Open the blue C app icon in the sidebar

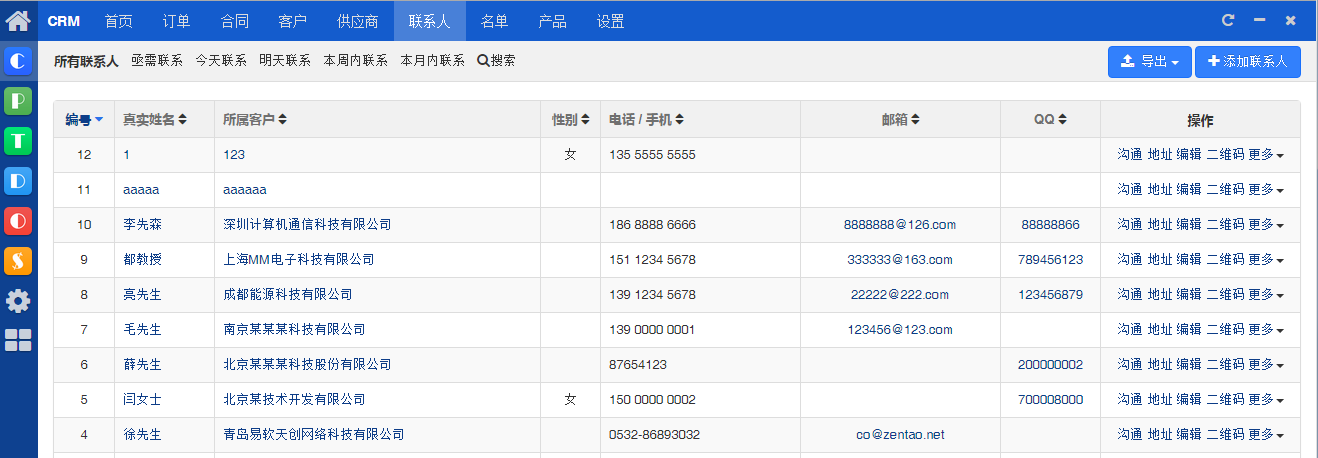click(18, 61)
